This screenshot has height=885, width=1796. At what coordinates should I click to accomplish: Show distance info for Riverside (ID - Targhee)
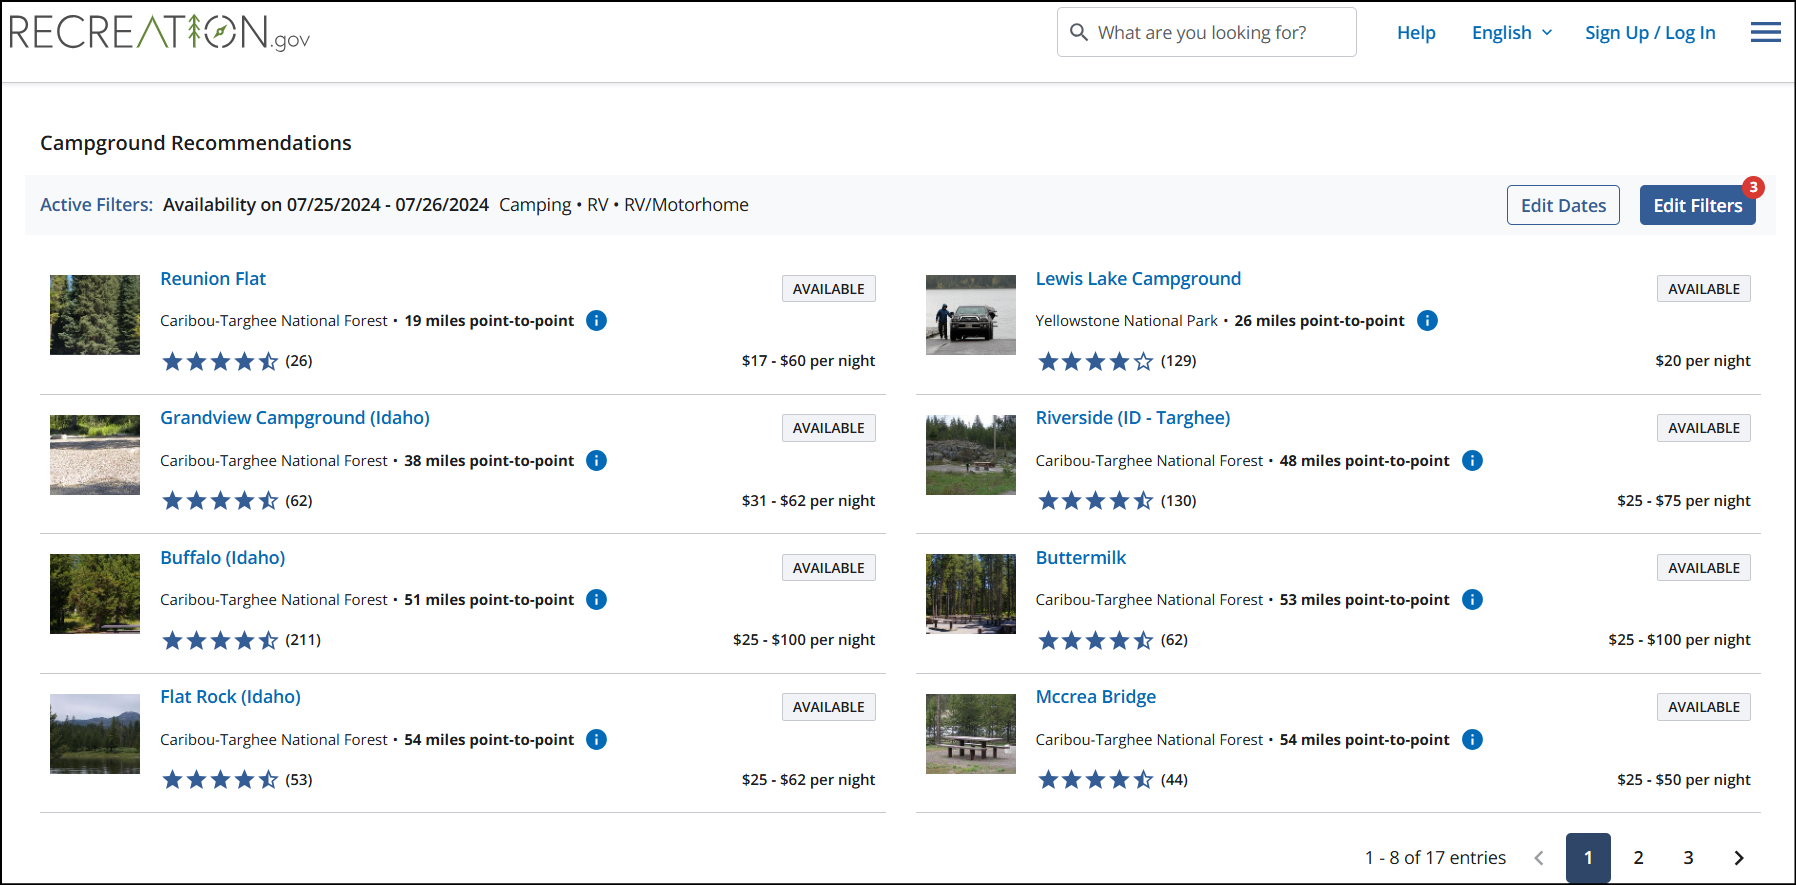(x=1472, y=461)
